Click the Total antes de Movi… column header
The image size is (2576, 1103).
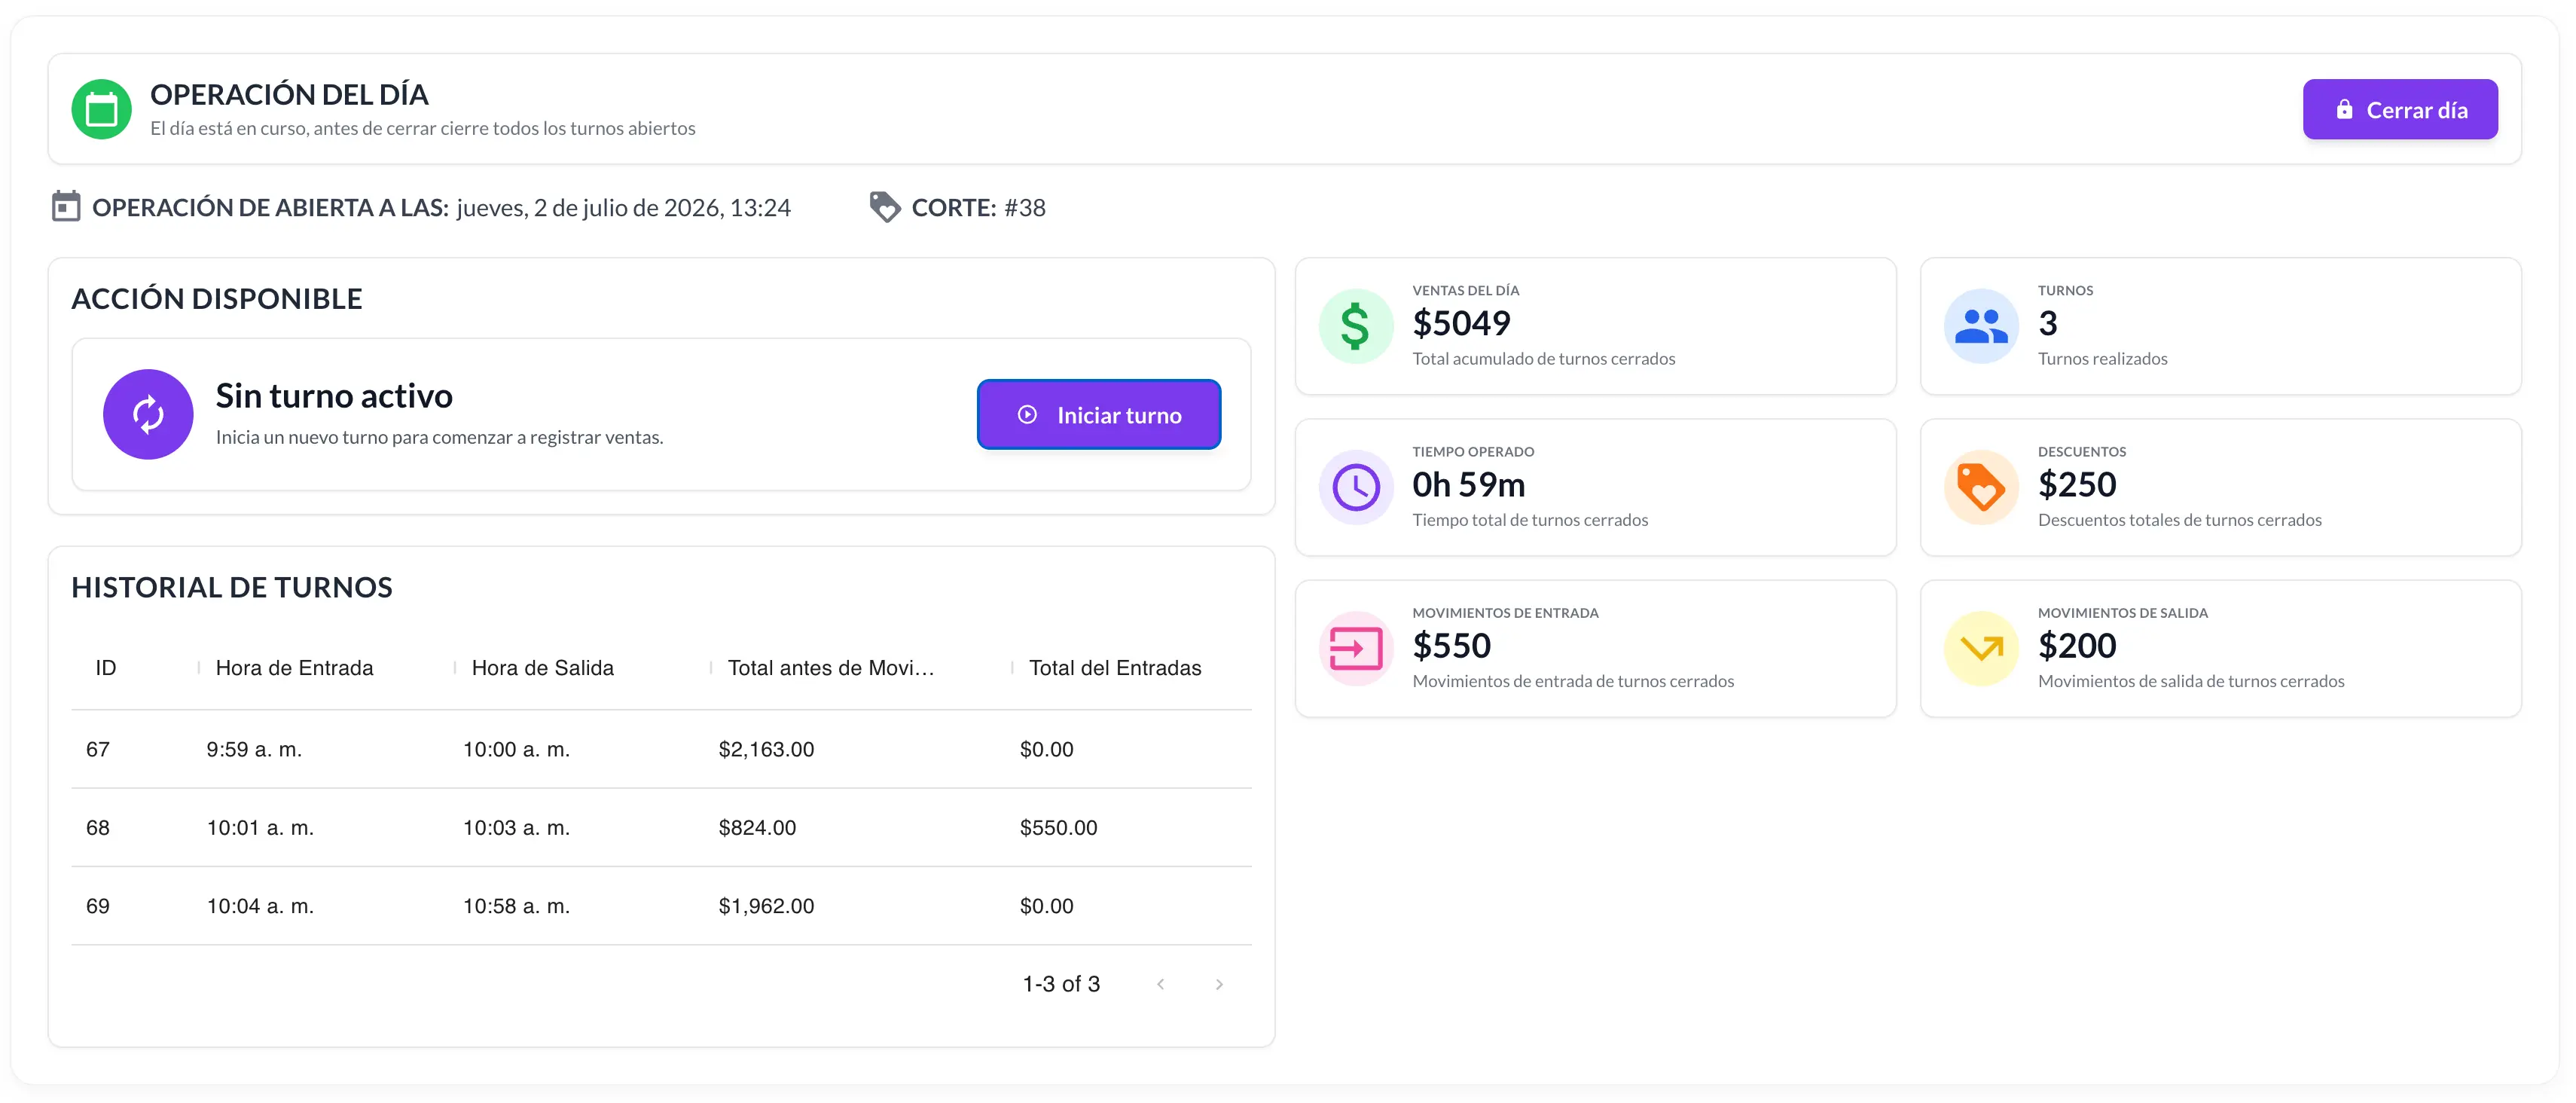pyautogui.click(x=831, y=668)
